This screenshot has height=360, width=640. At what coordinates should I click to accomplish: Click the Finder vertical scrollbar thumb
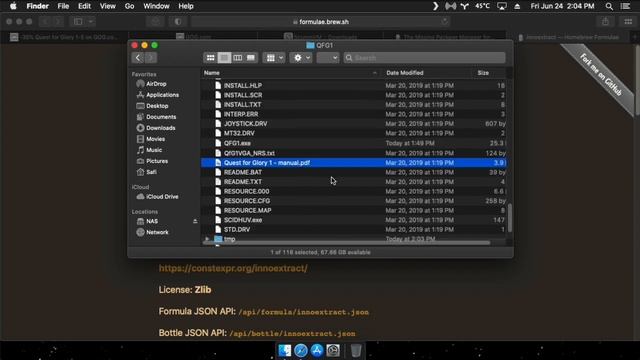510,217
